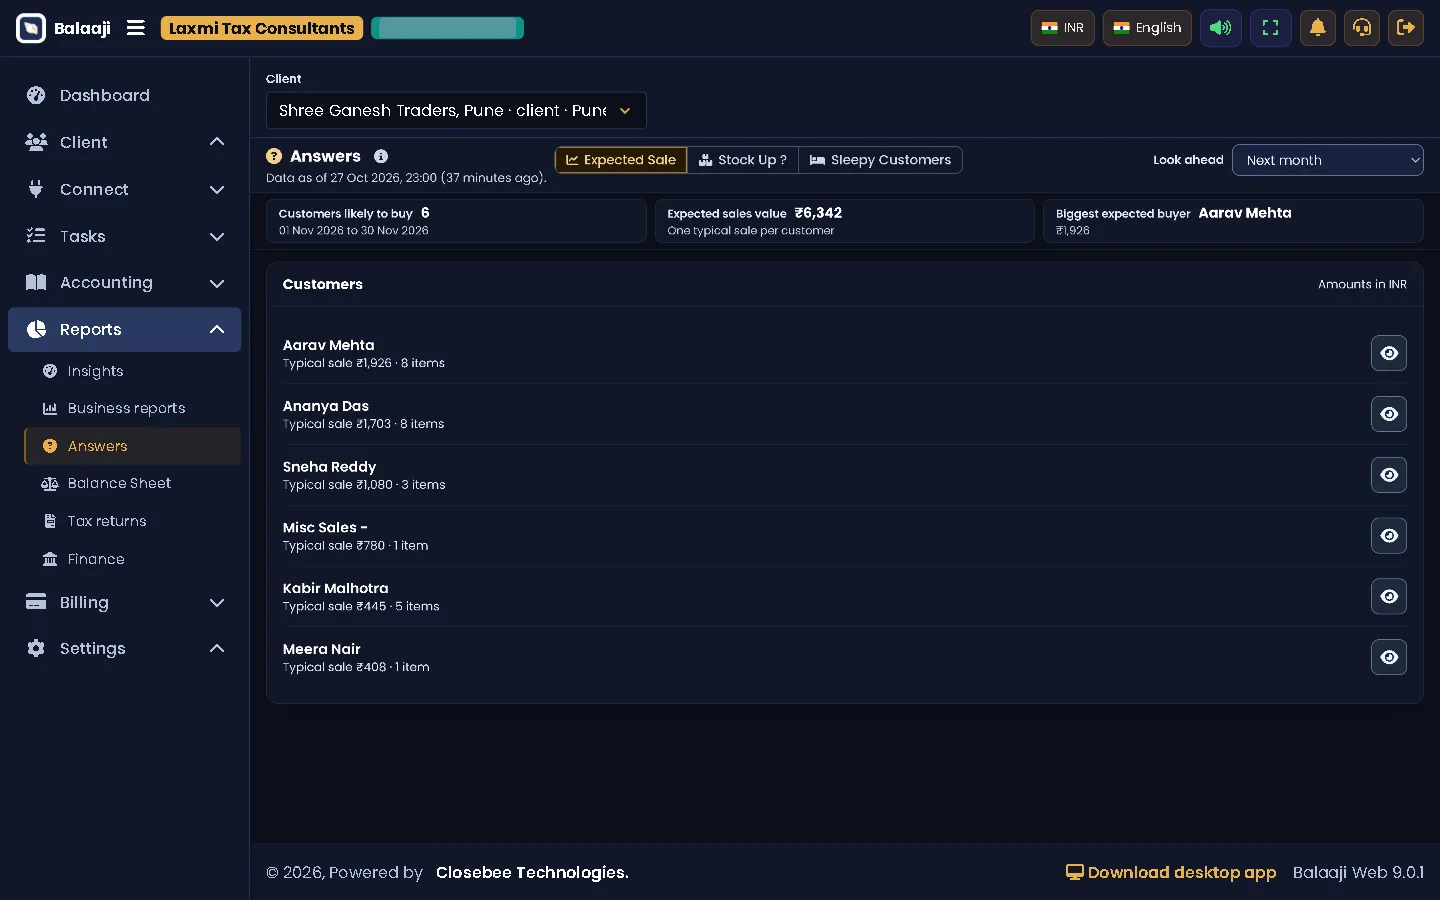Collapse the Client sidebar section
Viewport: 1440px width, 900px height.
tap(125, 142)
